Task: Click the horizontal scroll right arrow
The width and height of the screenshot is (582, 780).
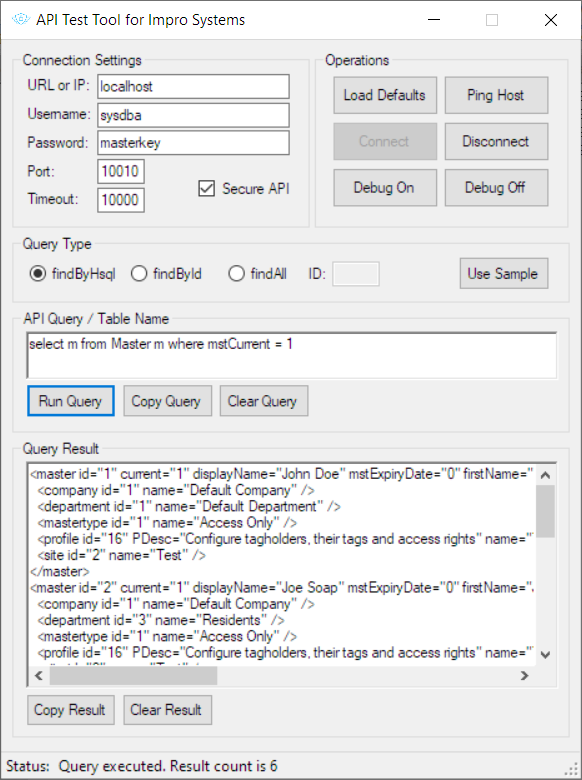Action: point(524,676)
